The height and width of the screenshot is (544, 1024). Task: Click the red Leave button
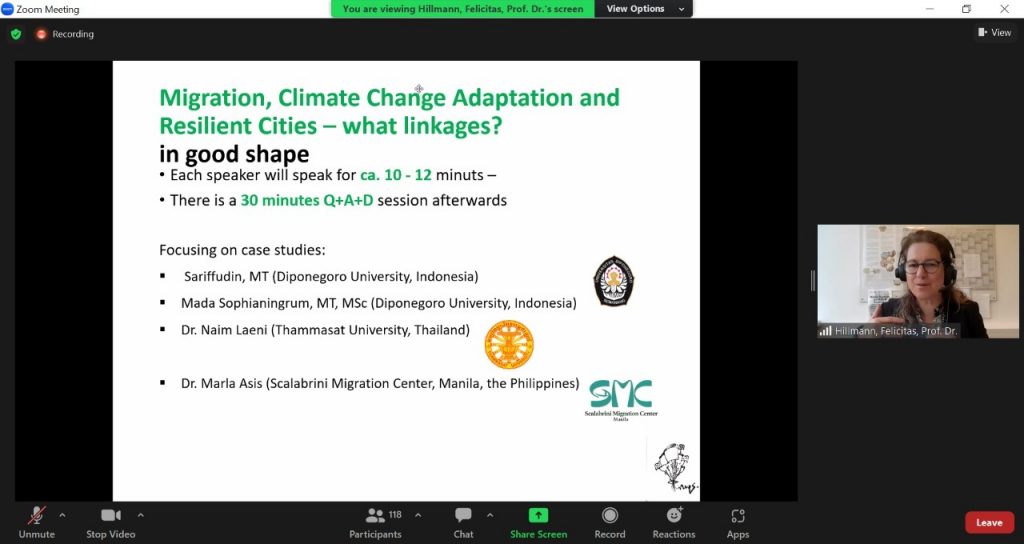click(x=988, y=522)
